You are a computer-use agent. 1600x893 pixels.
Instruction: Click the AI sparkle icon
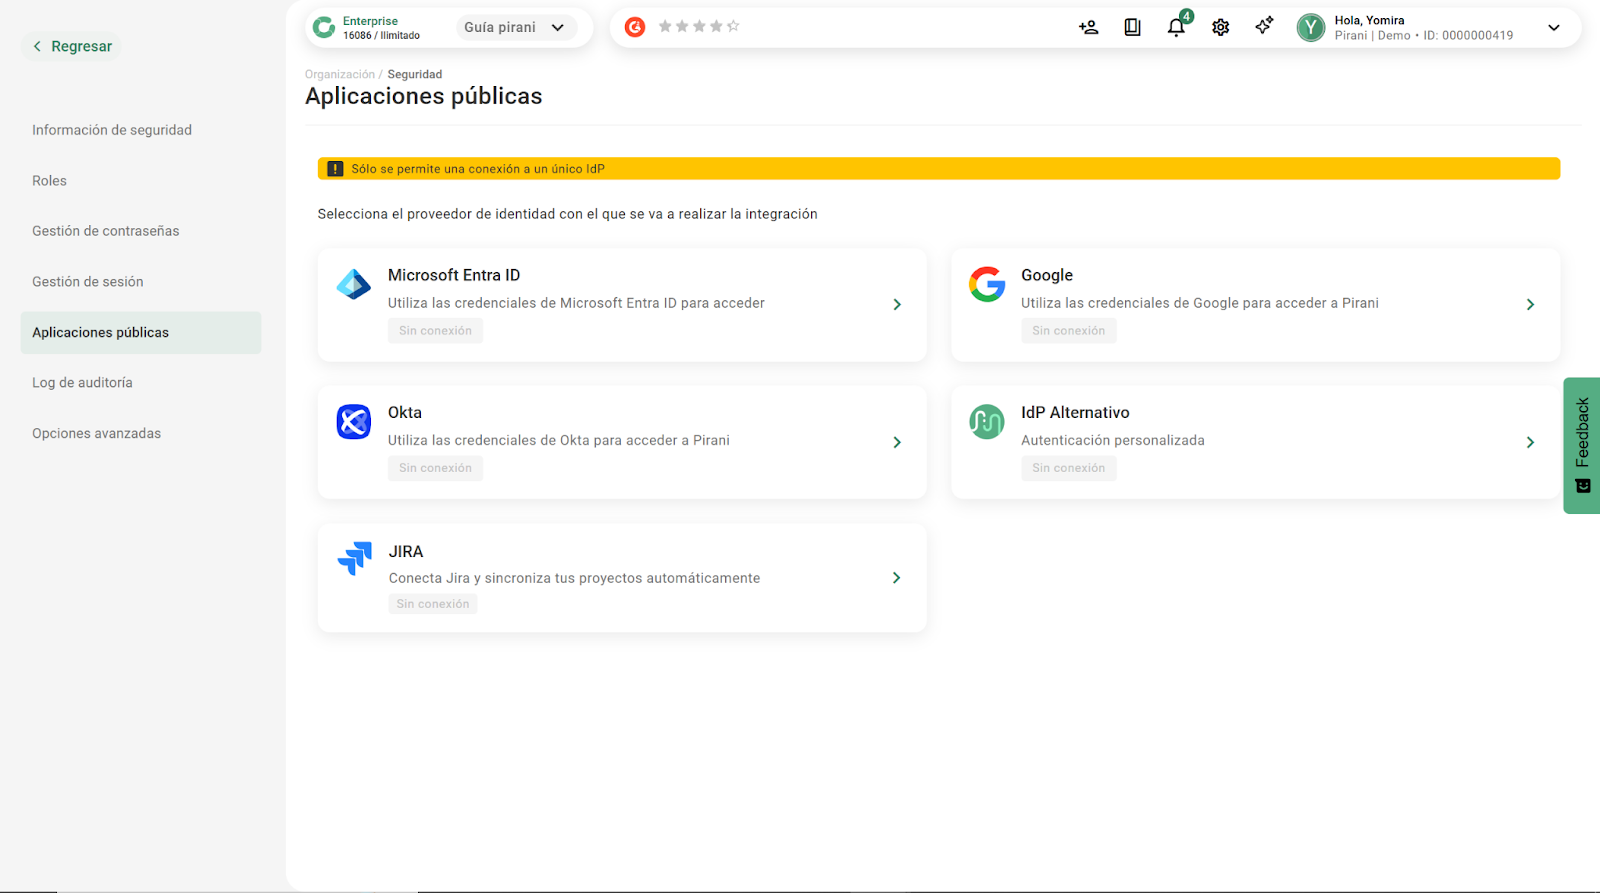click(x=1264, y=26)
